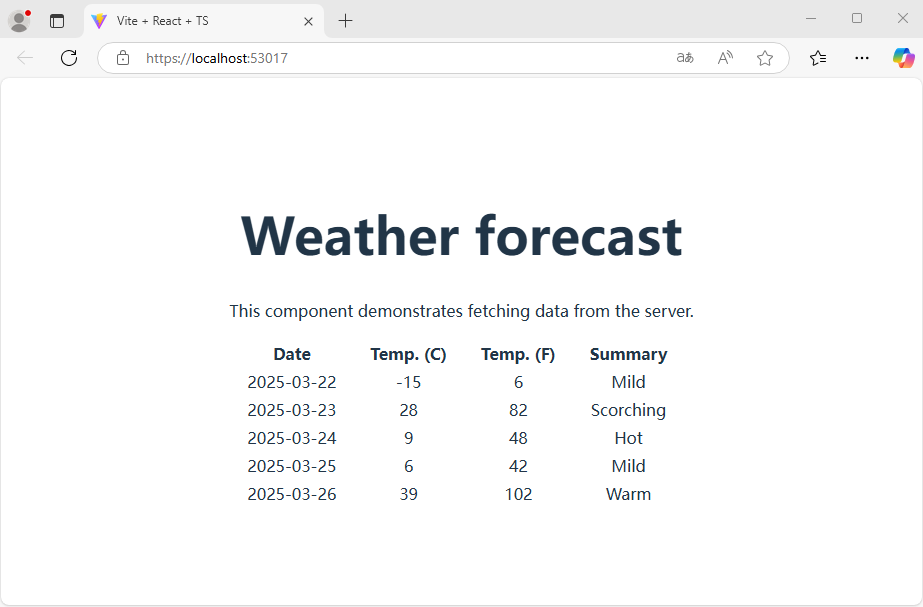This screenshot has width=923, height=607.
Task: Open a new tab with plus button
Action: 346,21
